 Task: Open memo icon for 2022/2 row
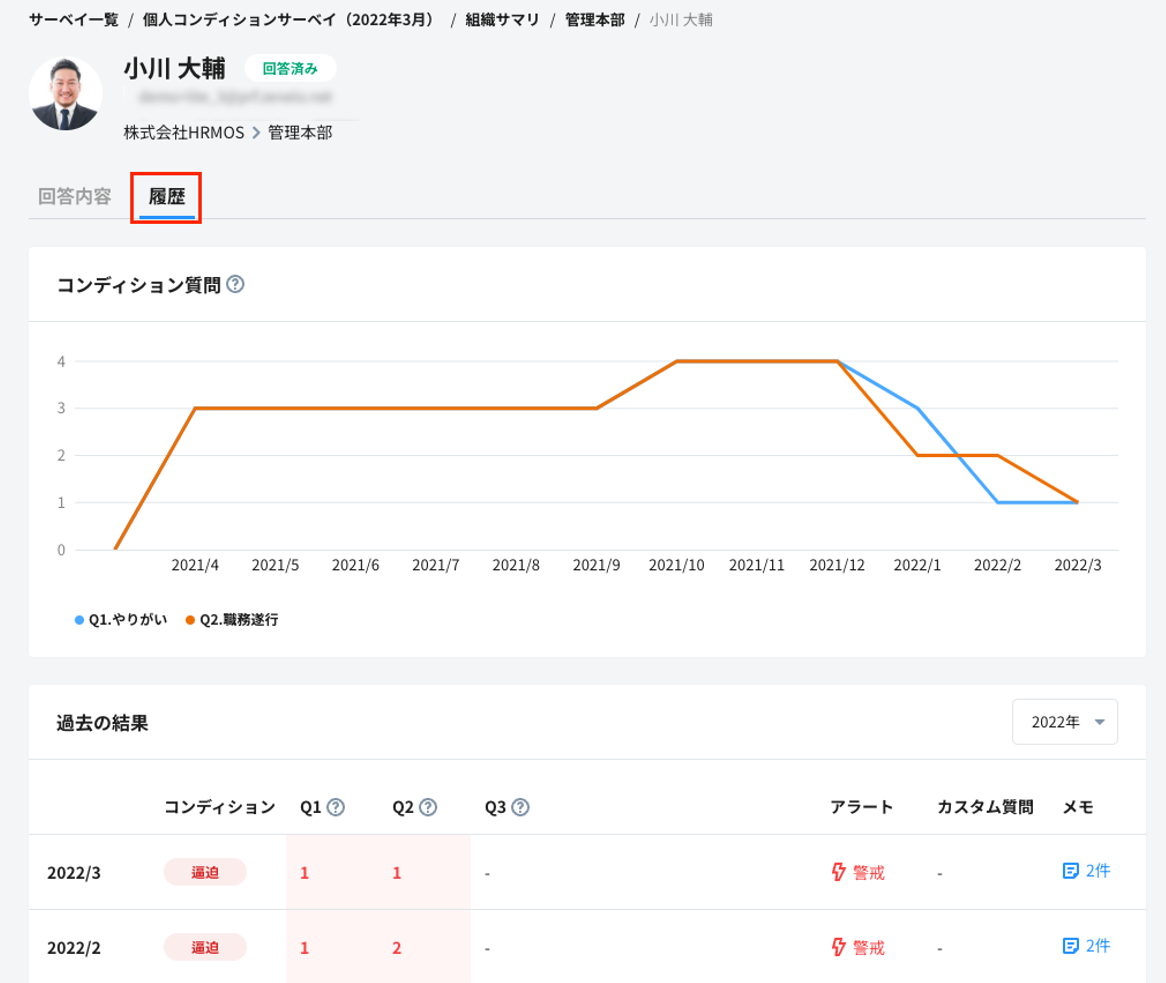pos(1070,946)
